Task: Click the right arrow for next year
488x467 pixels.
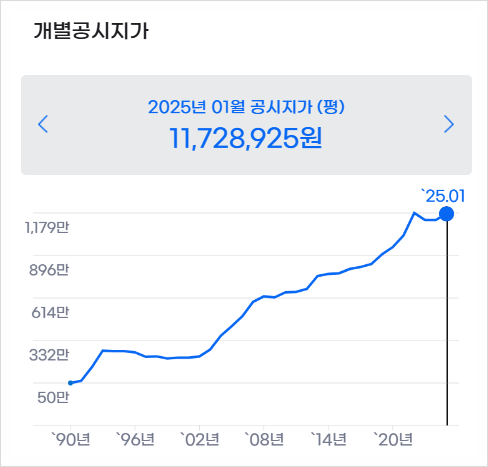Action: [449, 124]
